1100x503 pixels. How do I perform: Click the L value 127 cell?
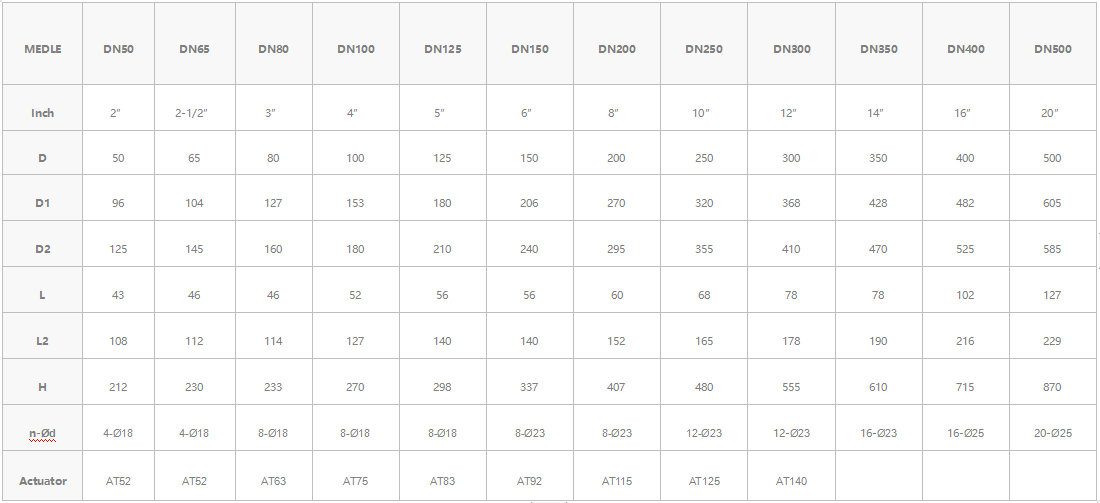pyautogui.click(x=1052, y=295)
